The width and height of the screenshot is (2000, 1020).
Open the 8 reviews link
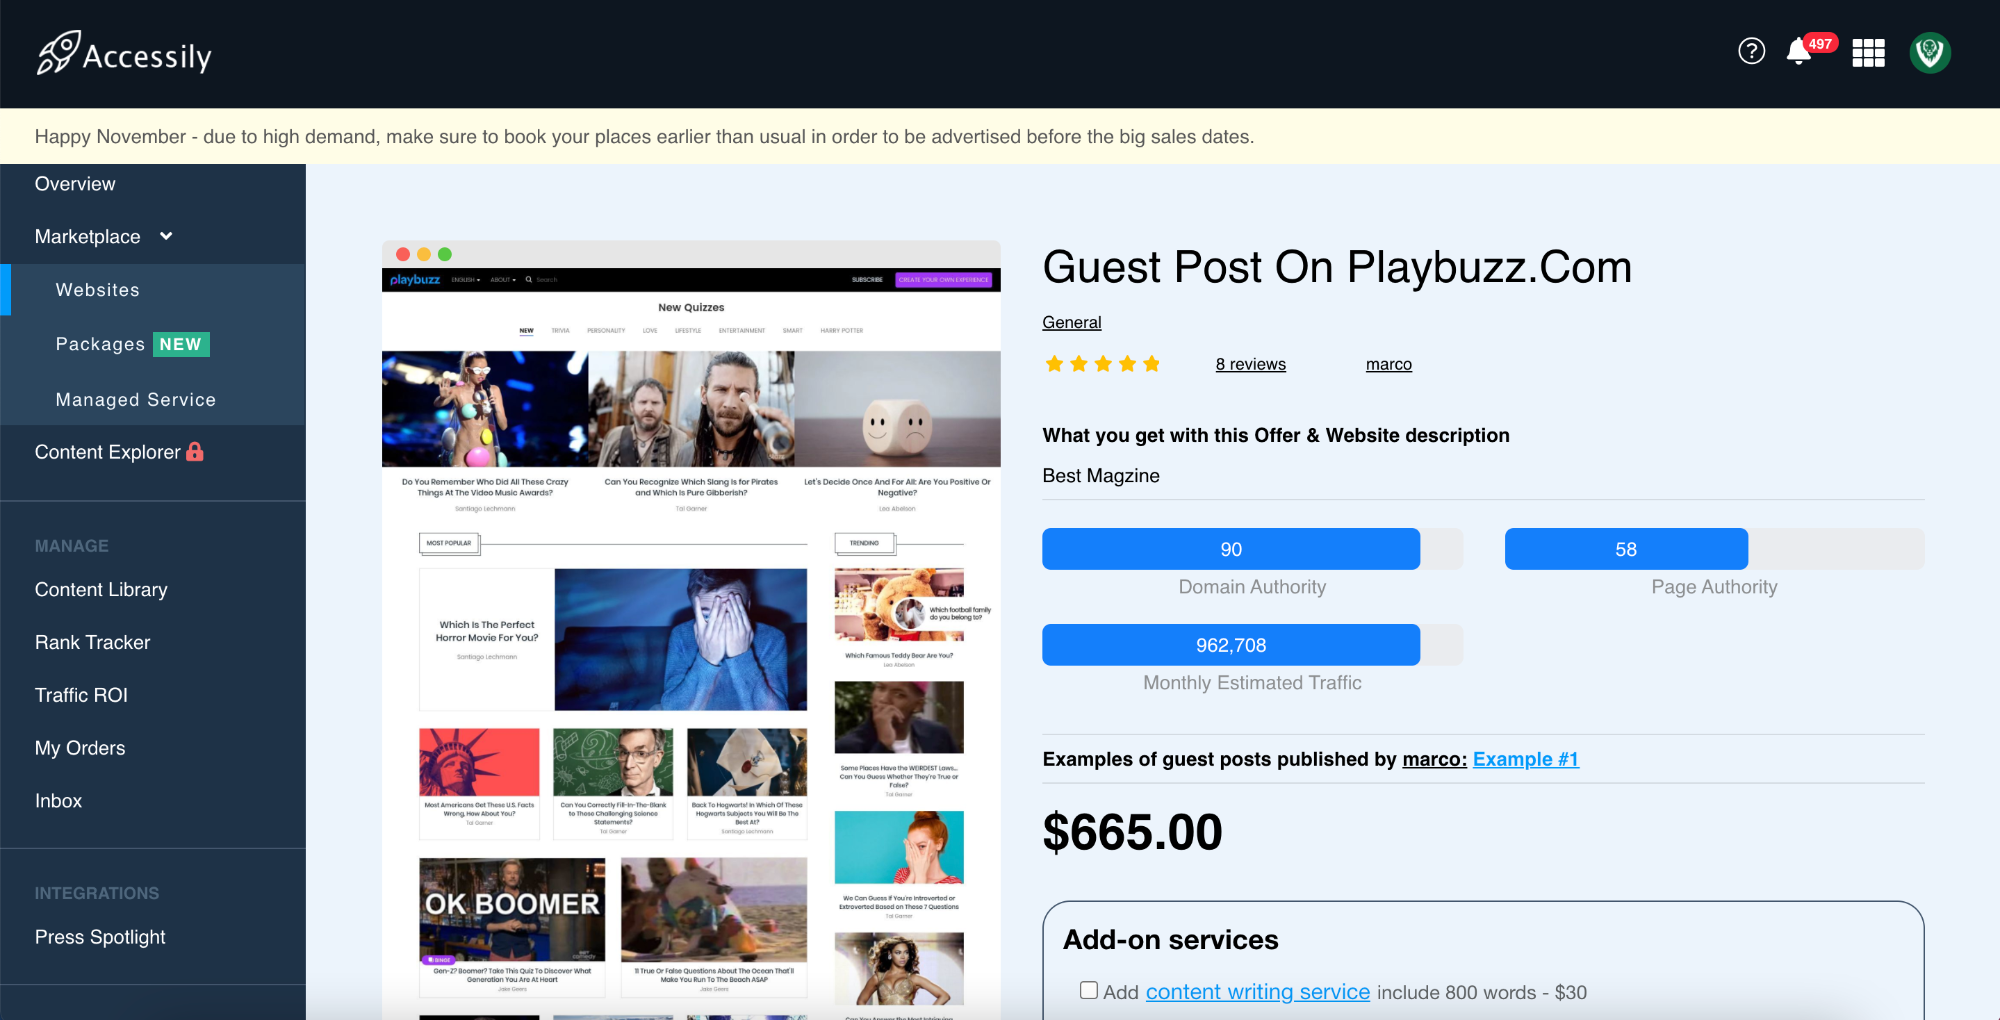[x=1251, y=364]
